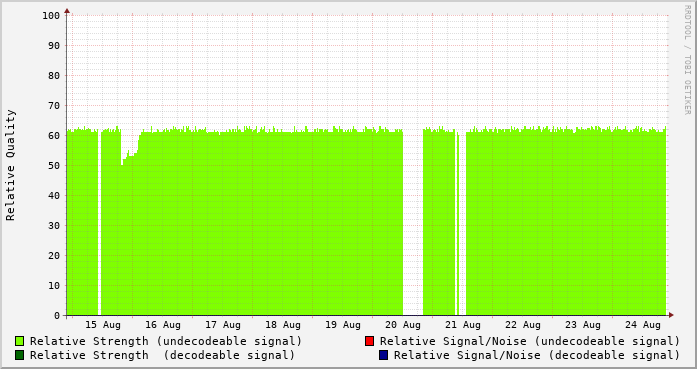Click the RRDTOOL / TOBI OETIKER watermark

pos(687,60)
